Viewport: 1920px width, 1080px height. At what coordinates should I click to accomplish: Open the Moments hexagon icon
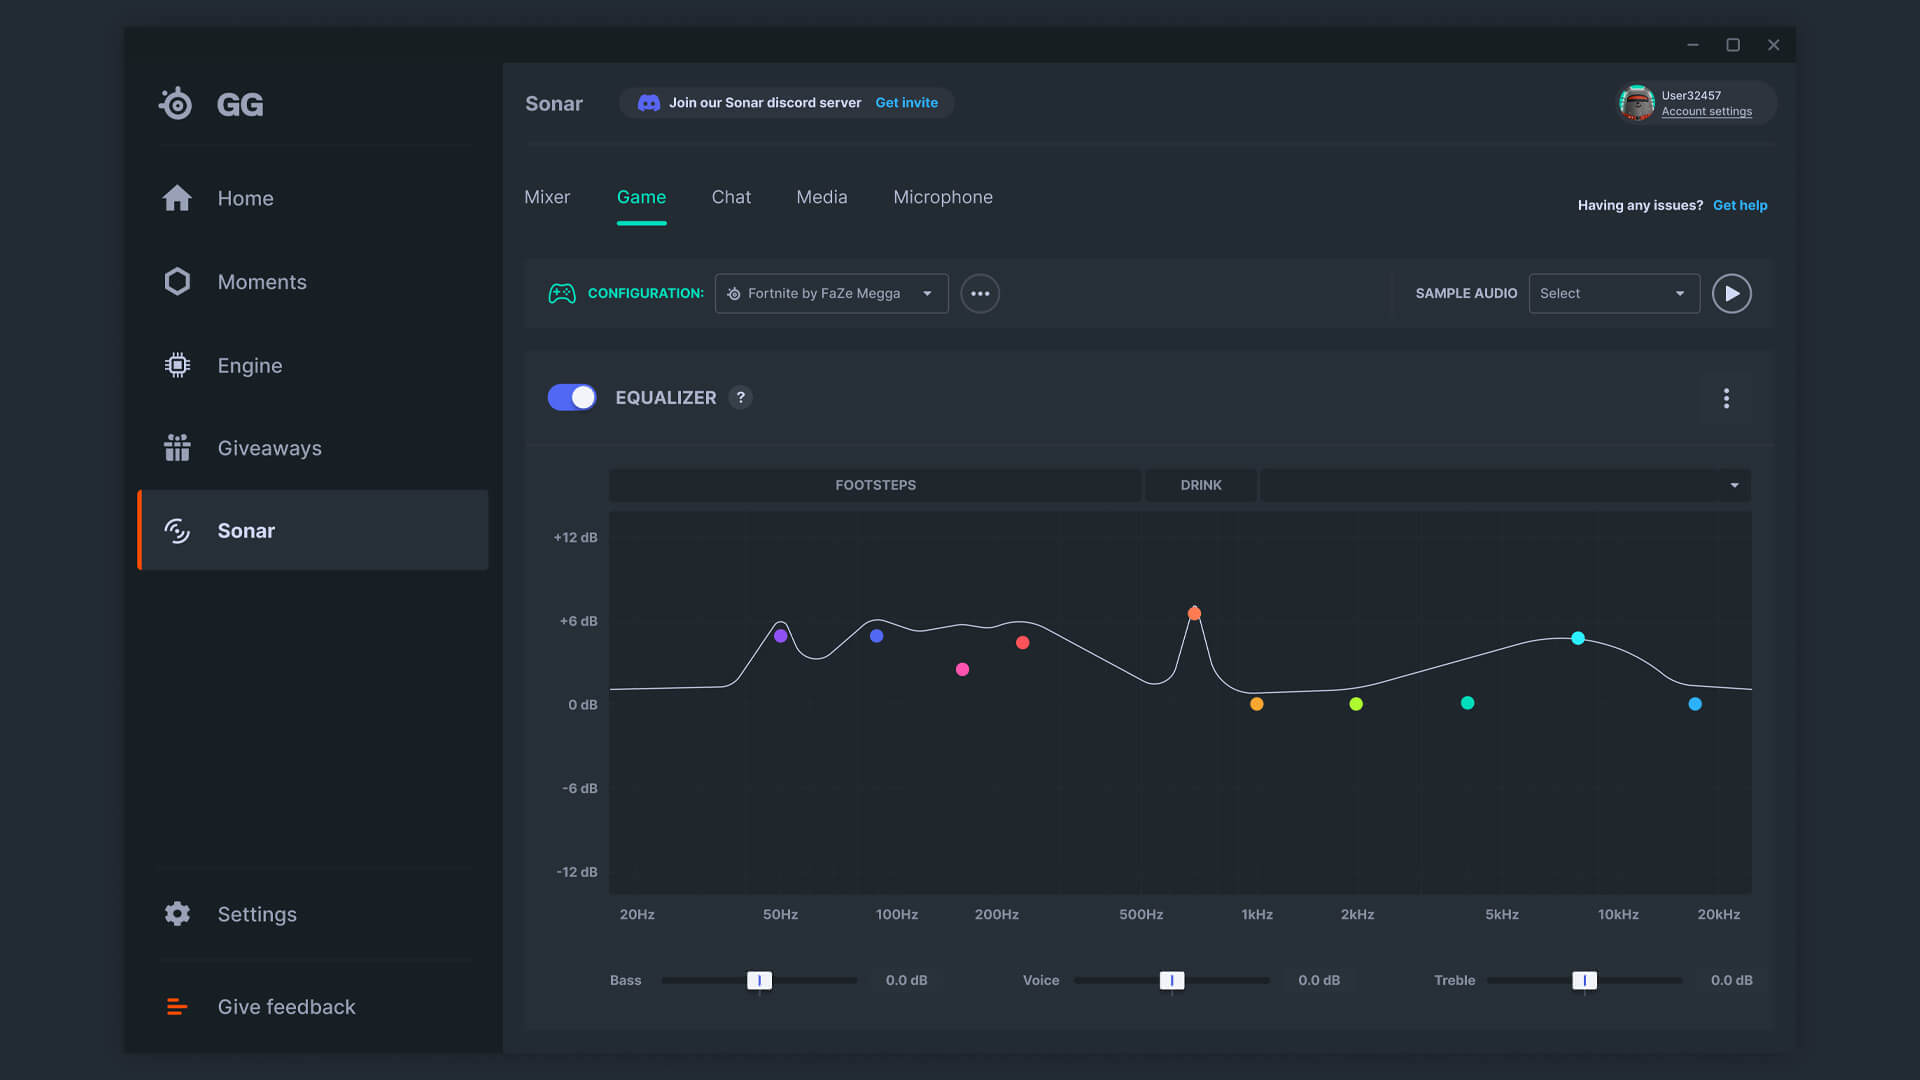click(177, 282)
